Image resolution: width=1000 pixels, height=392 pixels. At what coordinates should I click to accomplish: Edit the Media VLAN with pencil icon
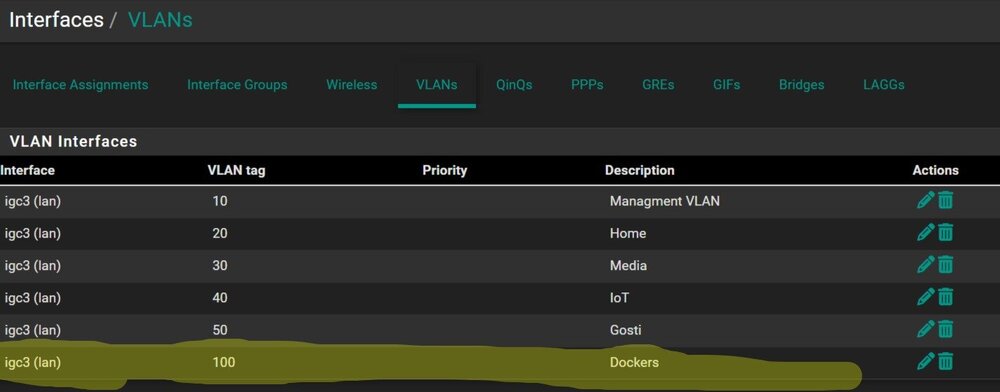(x=925, y=265)
